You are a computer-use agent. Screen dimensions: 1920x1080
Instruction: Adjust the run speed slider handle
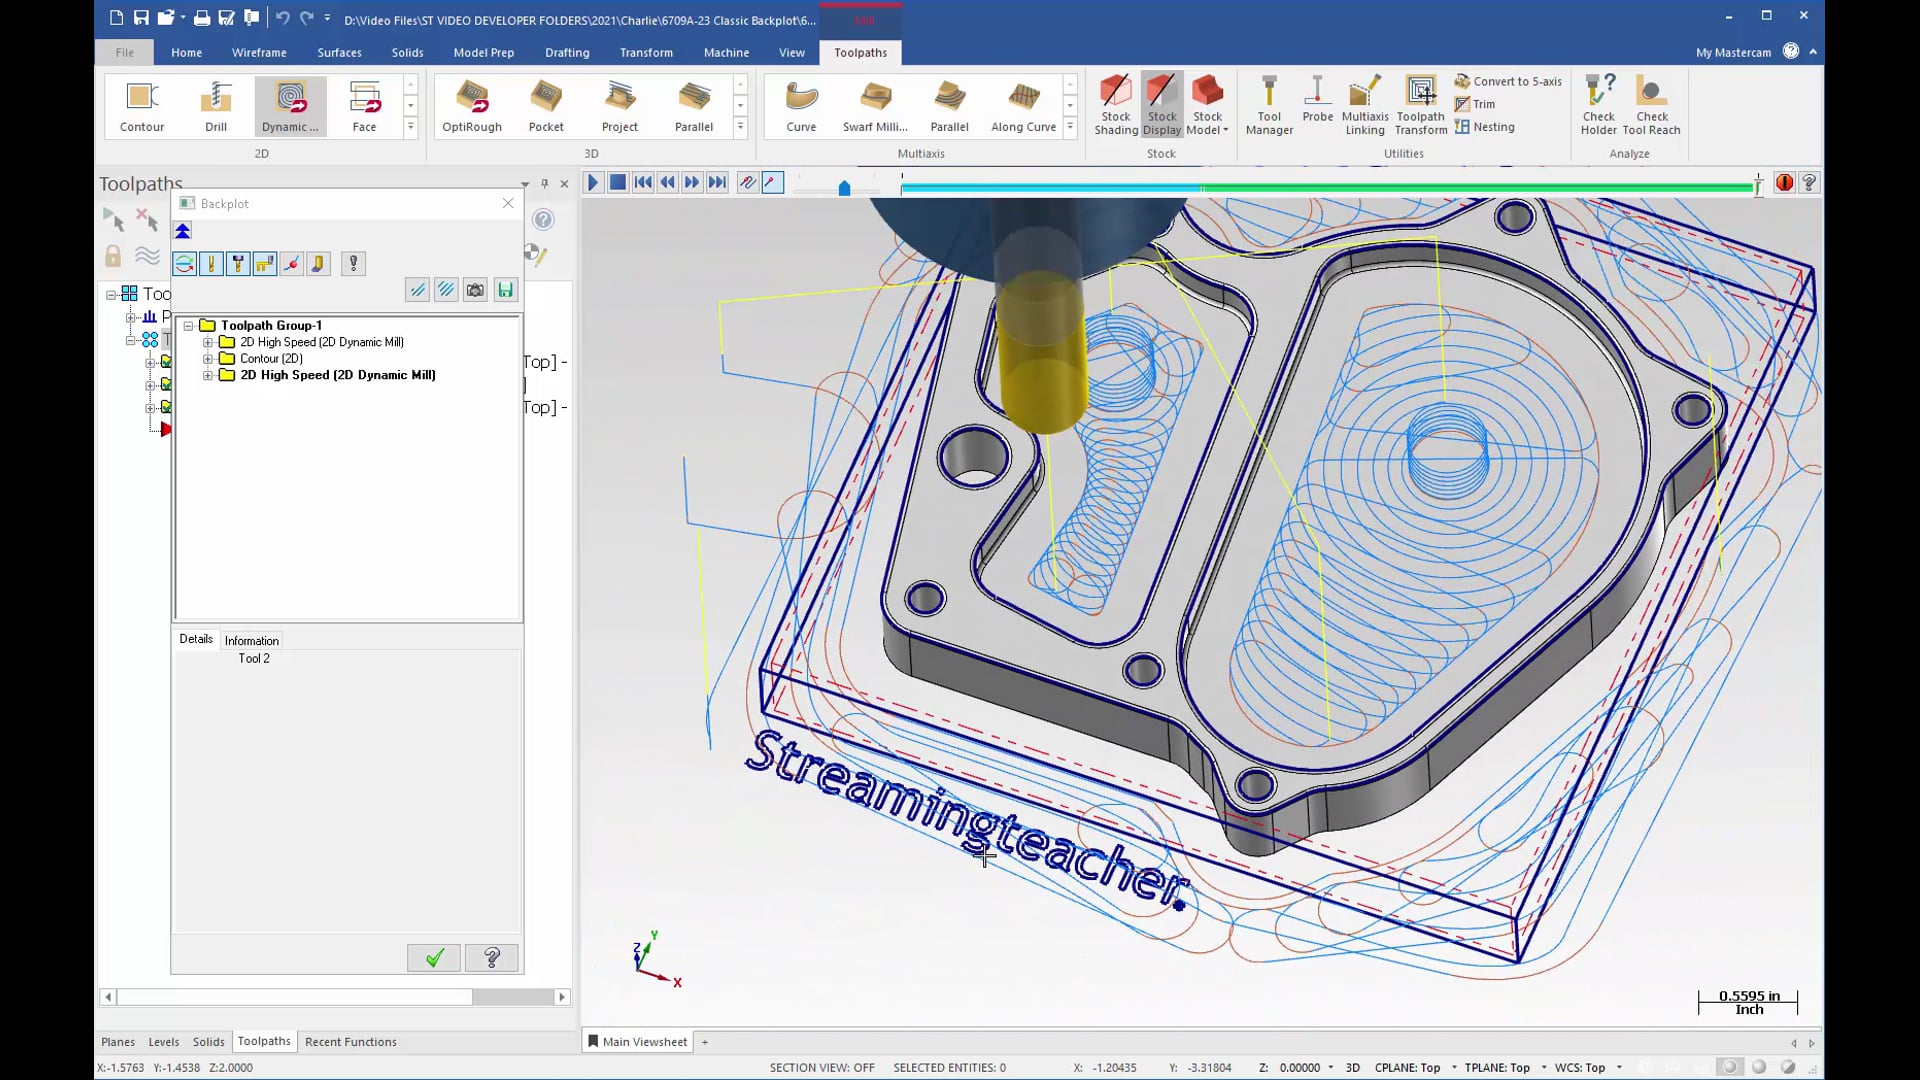(844, 188)
